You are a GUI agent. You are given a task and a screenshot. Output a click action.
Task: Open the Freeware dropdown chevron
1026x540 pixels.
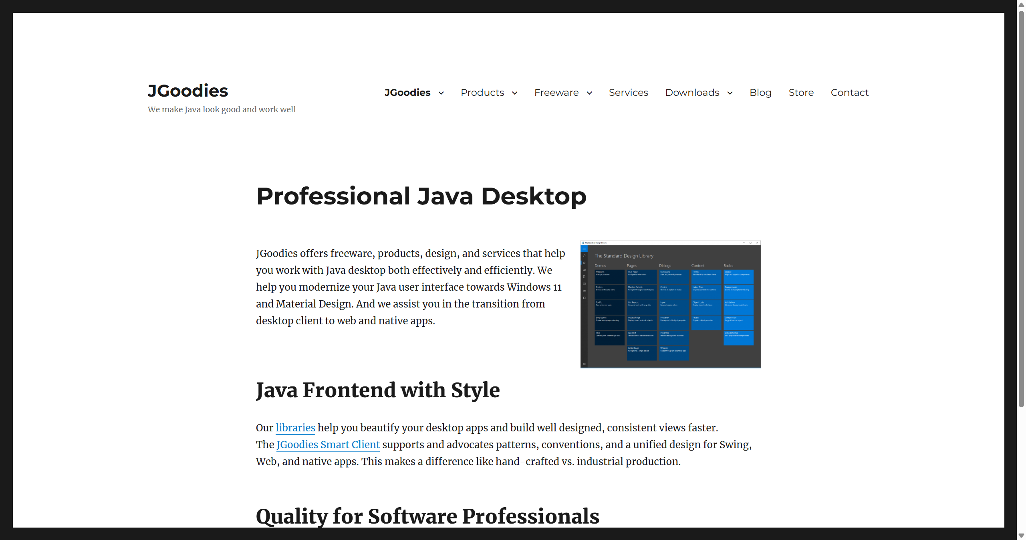pyautogui.click(x=589, y=93)
